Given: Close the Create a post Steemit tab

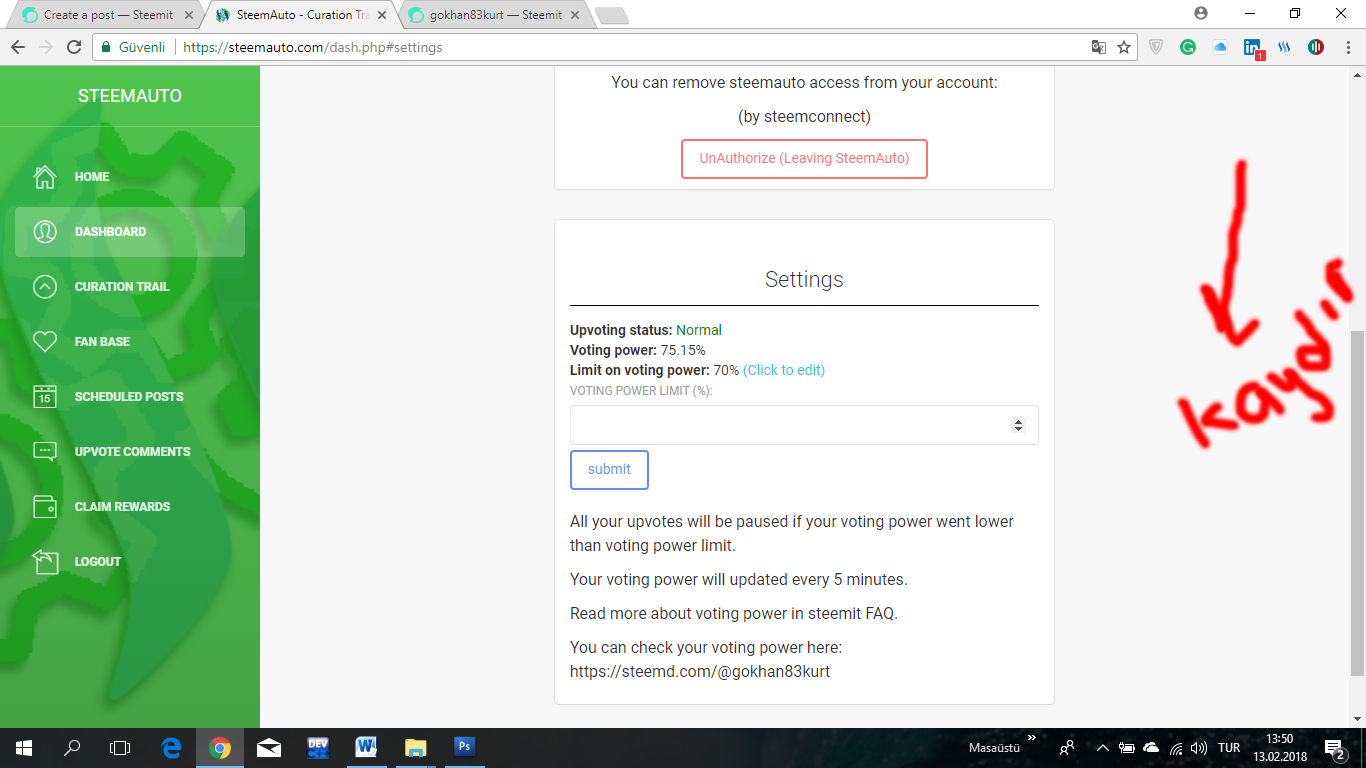Looking at the screenshot, I should [190, 15].
